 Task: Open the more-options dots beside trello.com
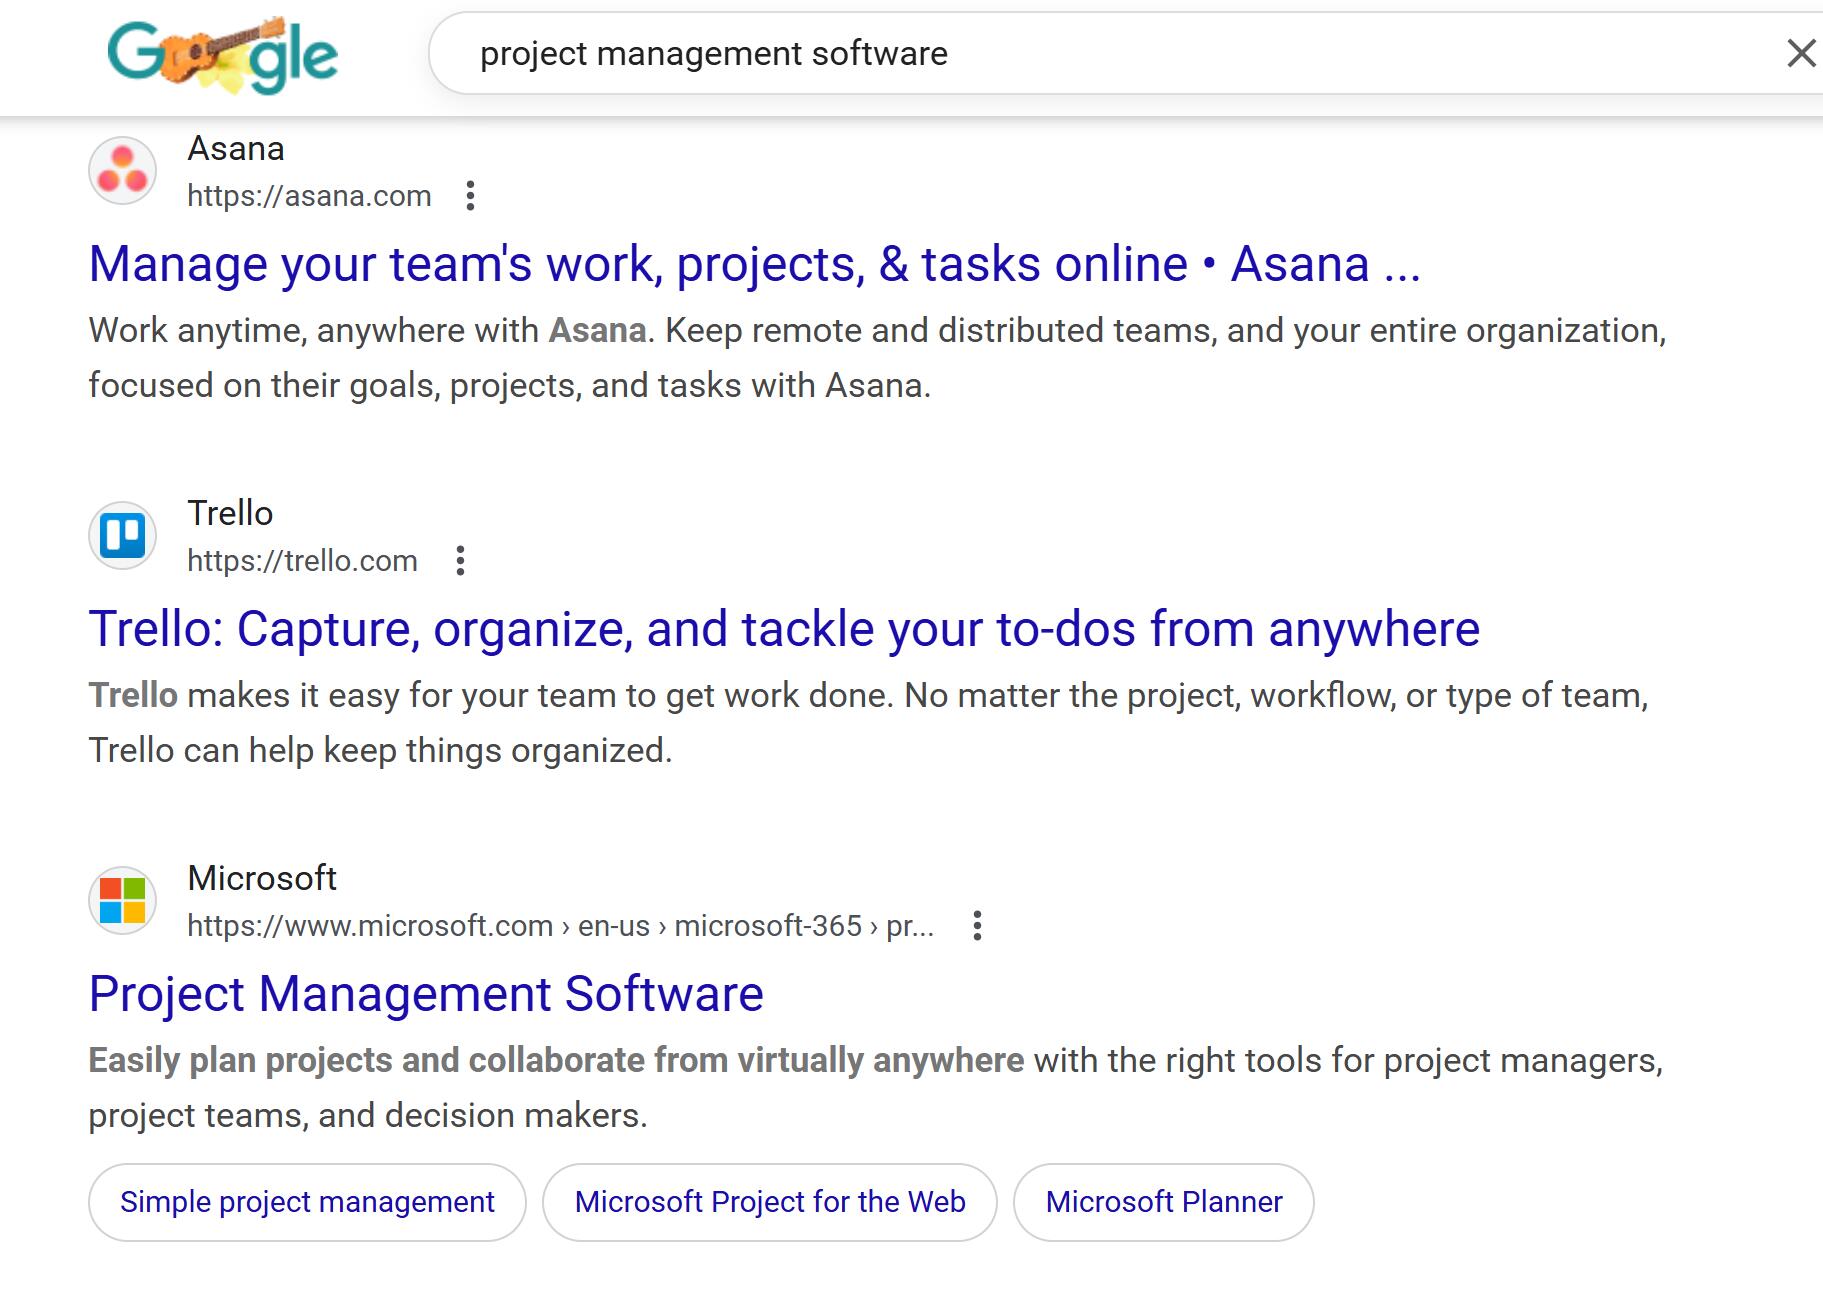460,561
